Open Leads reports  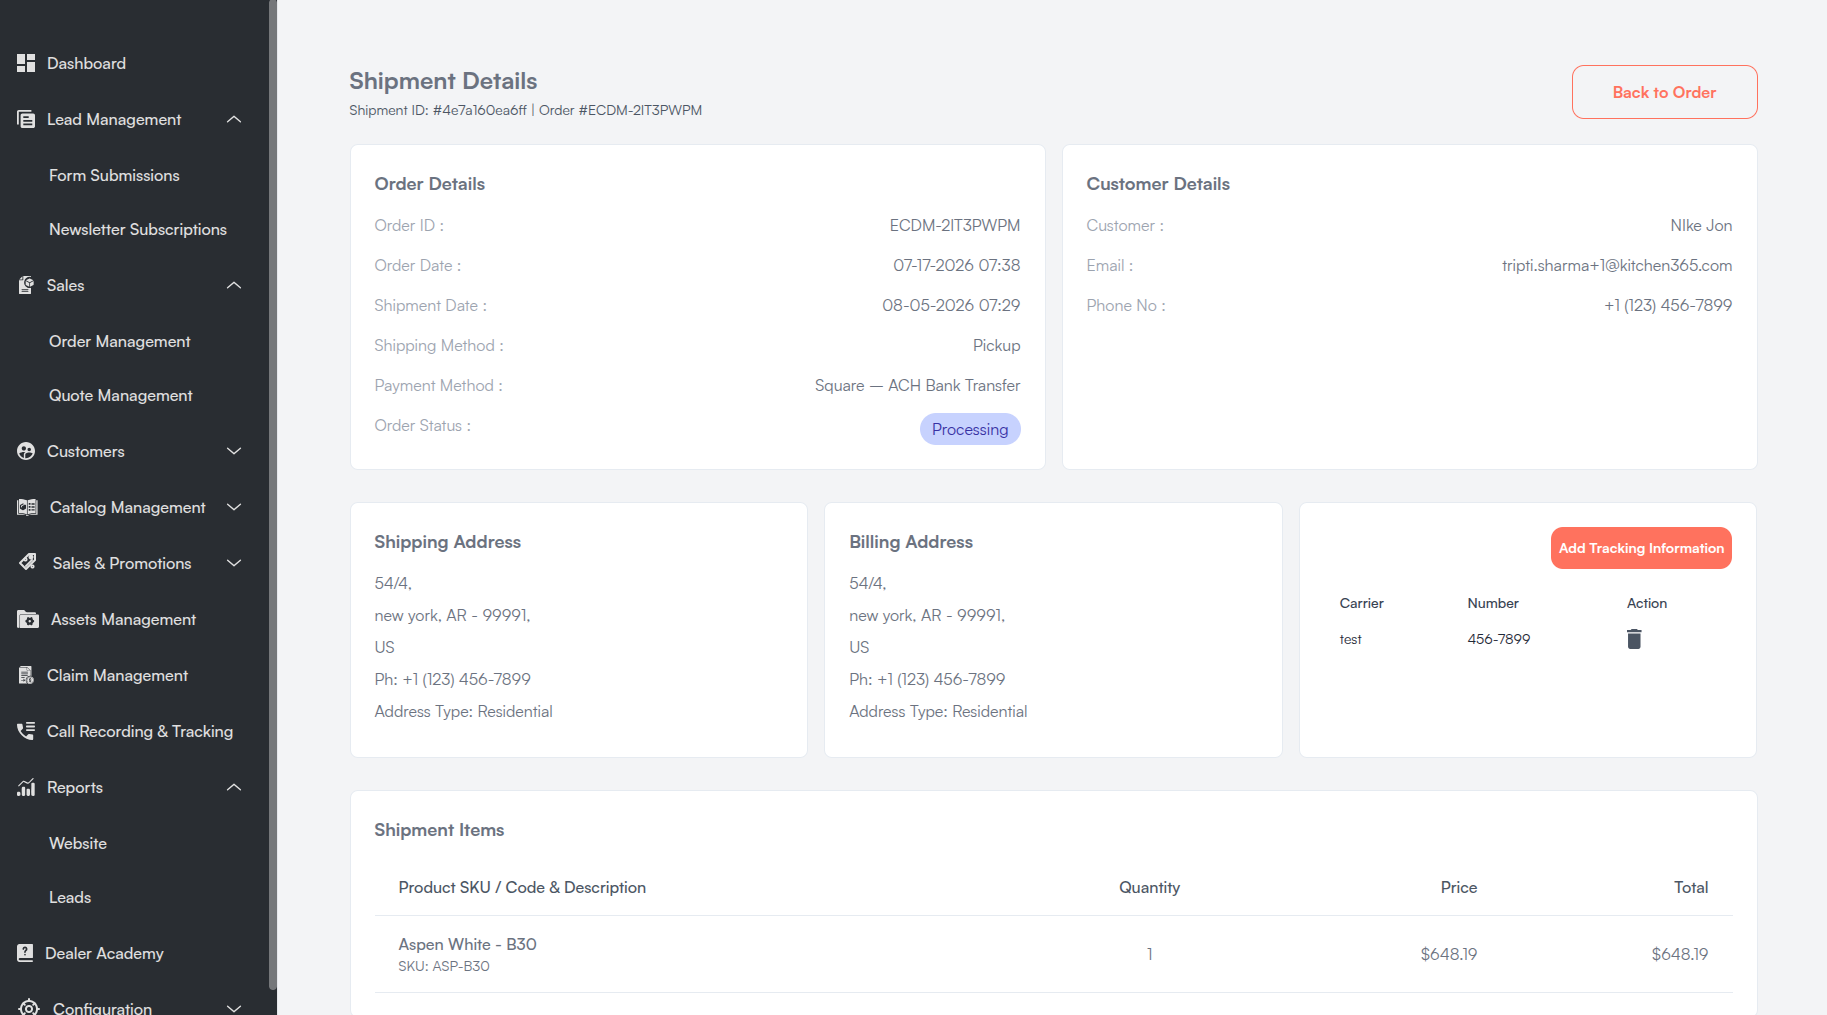pos(70,897)
